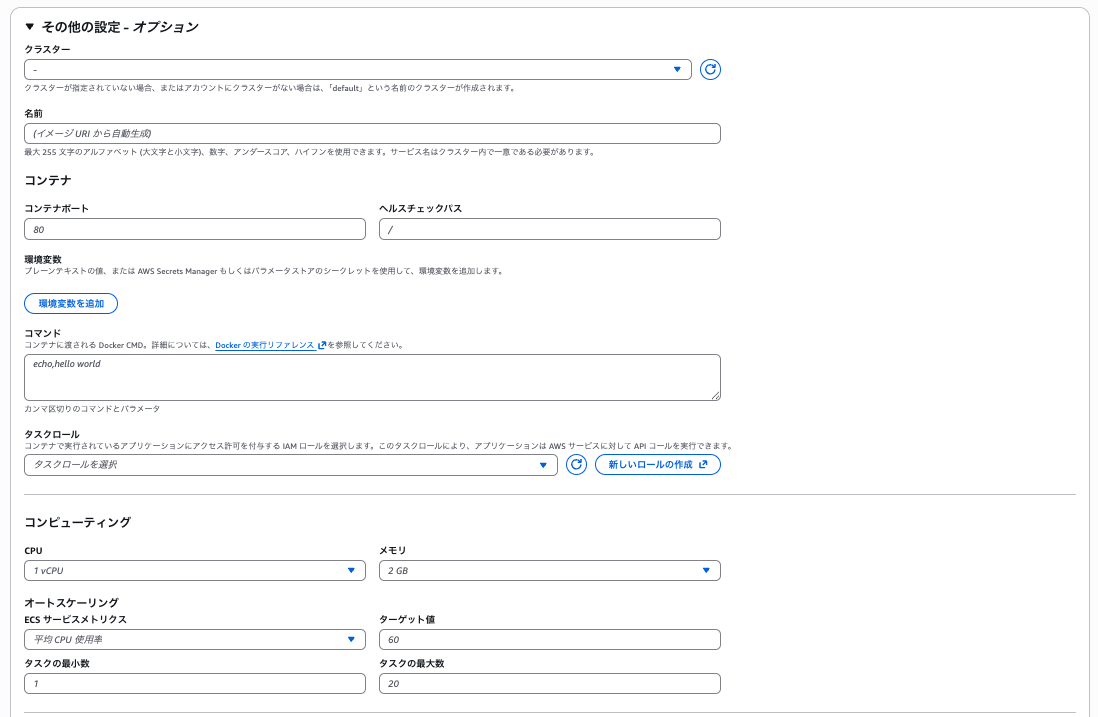Click external link icon after Docker reference
The width and height of the screenshot is (1098, 717).
(322, 345)
